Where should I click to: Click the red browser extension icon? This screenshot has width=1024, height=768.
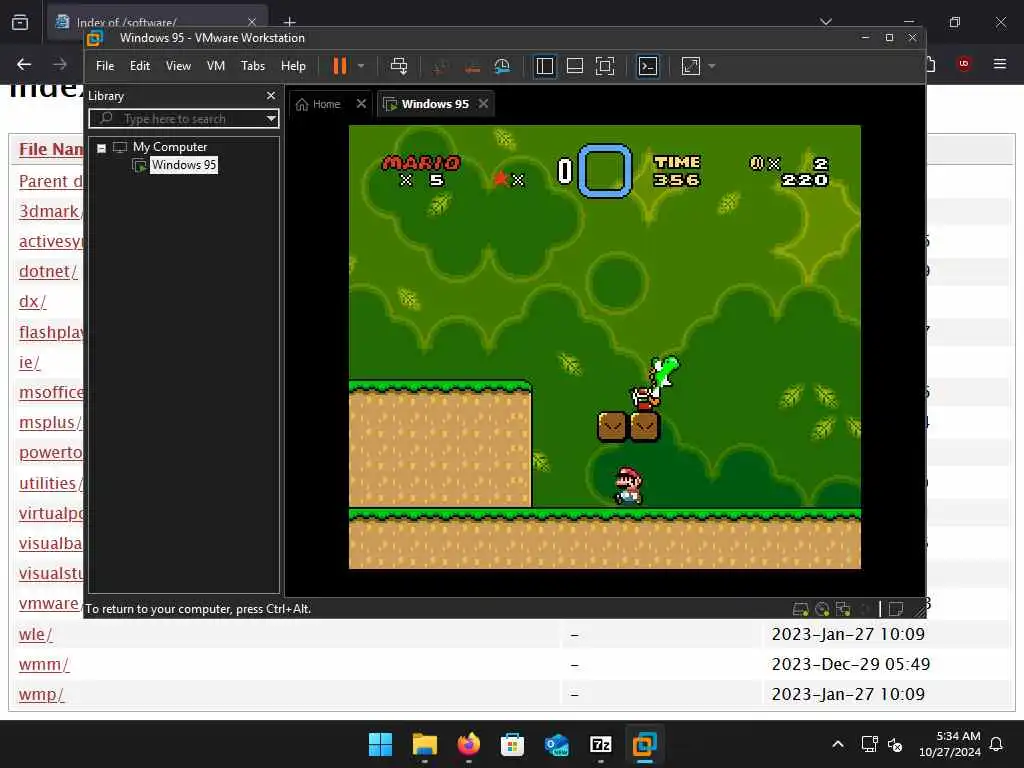(964, 64)
